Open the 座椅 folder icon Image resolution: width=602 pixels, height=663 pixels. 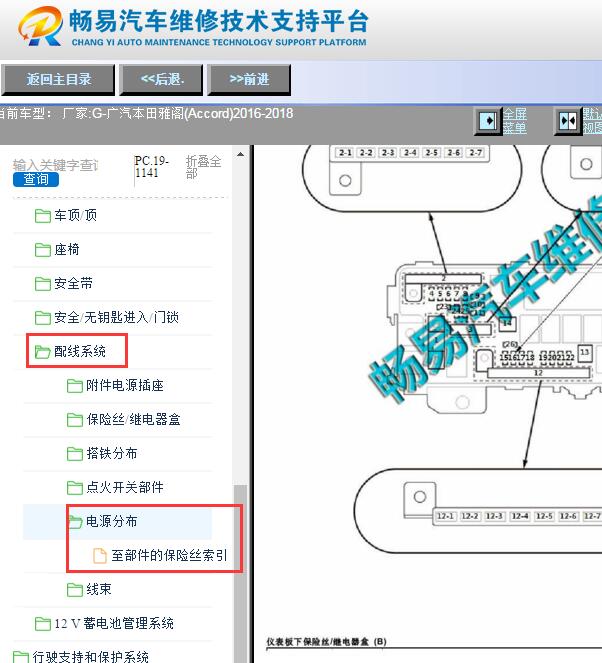coord(43,249)
